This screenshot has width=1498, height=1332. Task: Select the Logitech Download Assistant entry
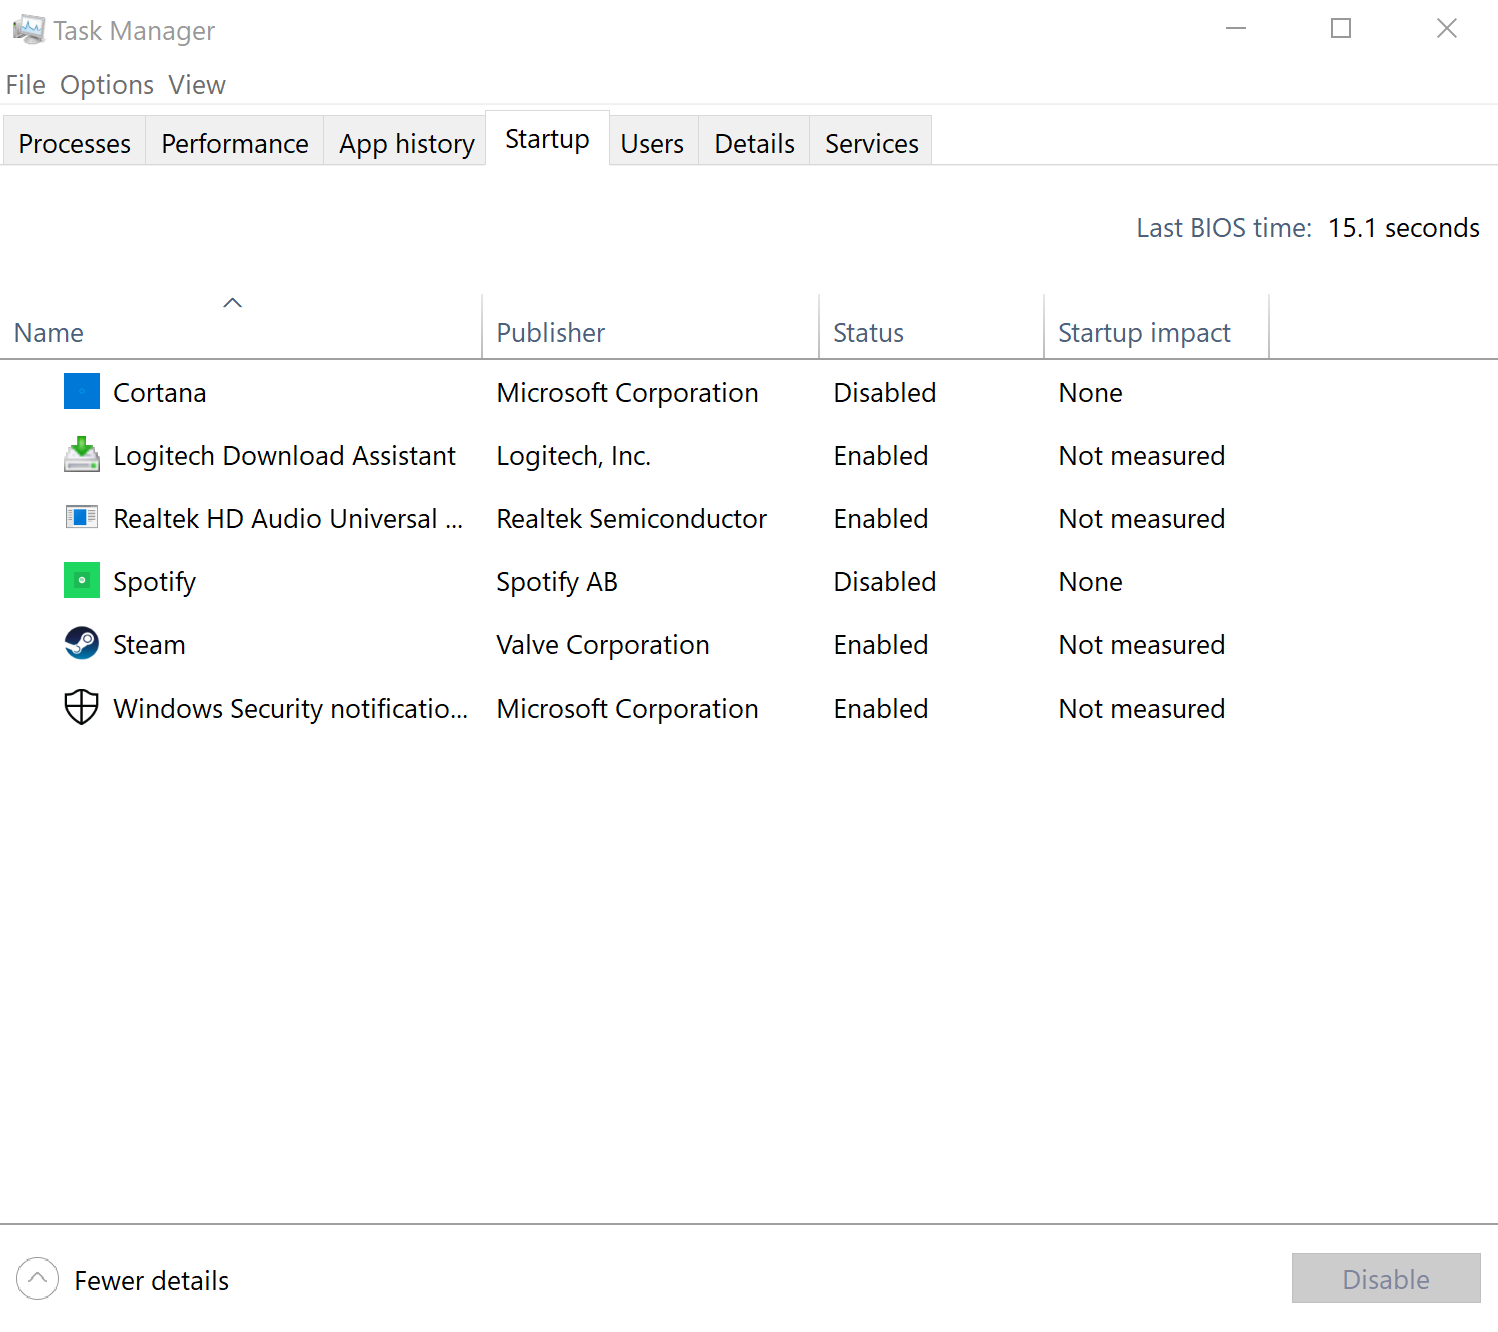(285, 456)
